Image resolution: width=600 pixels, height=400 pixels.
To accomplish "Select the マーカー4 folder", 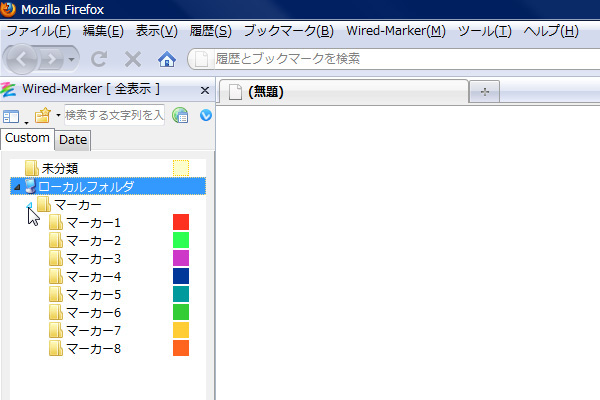I will pos(85,276).
